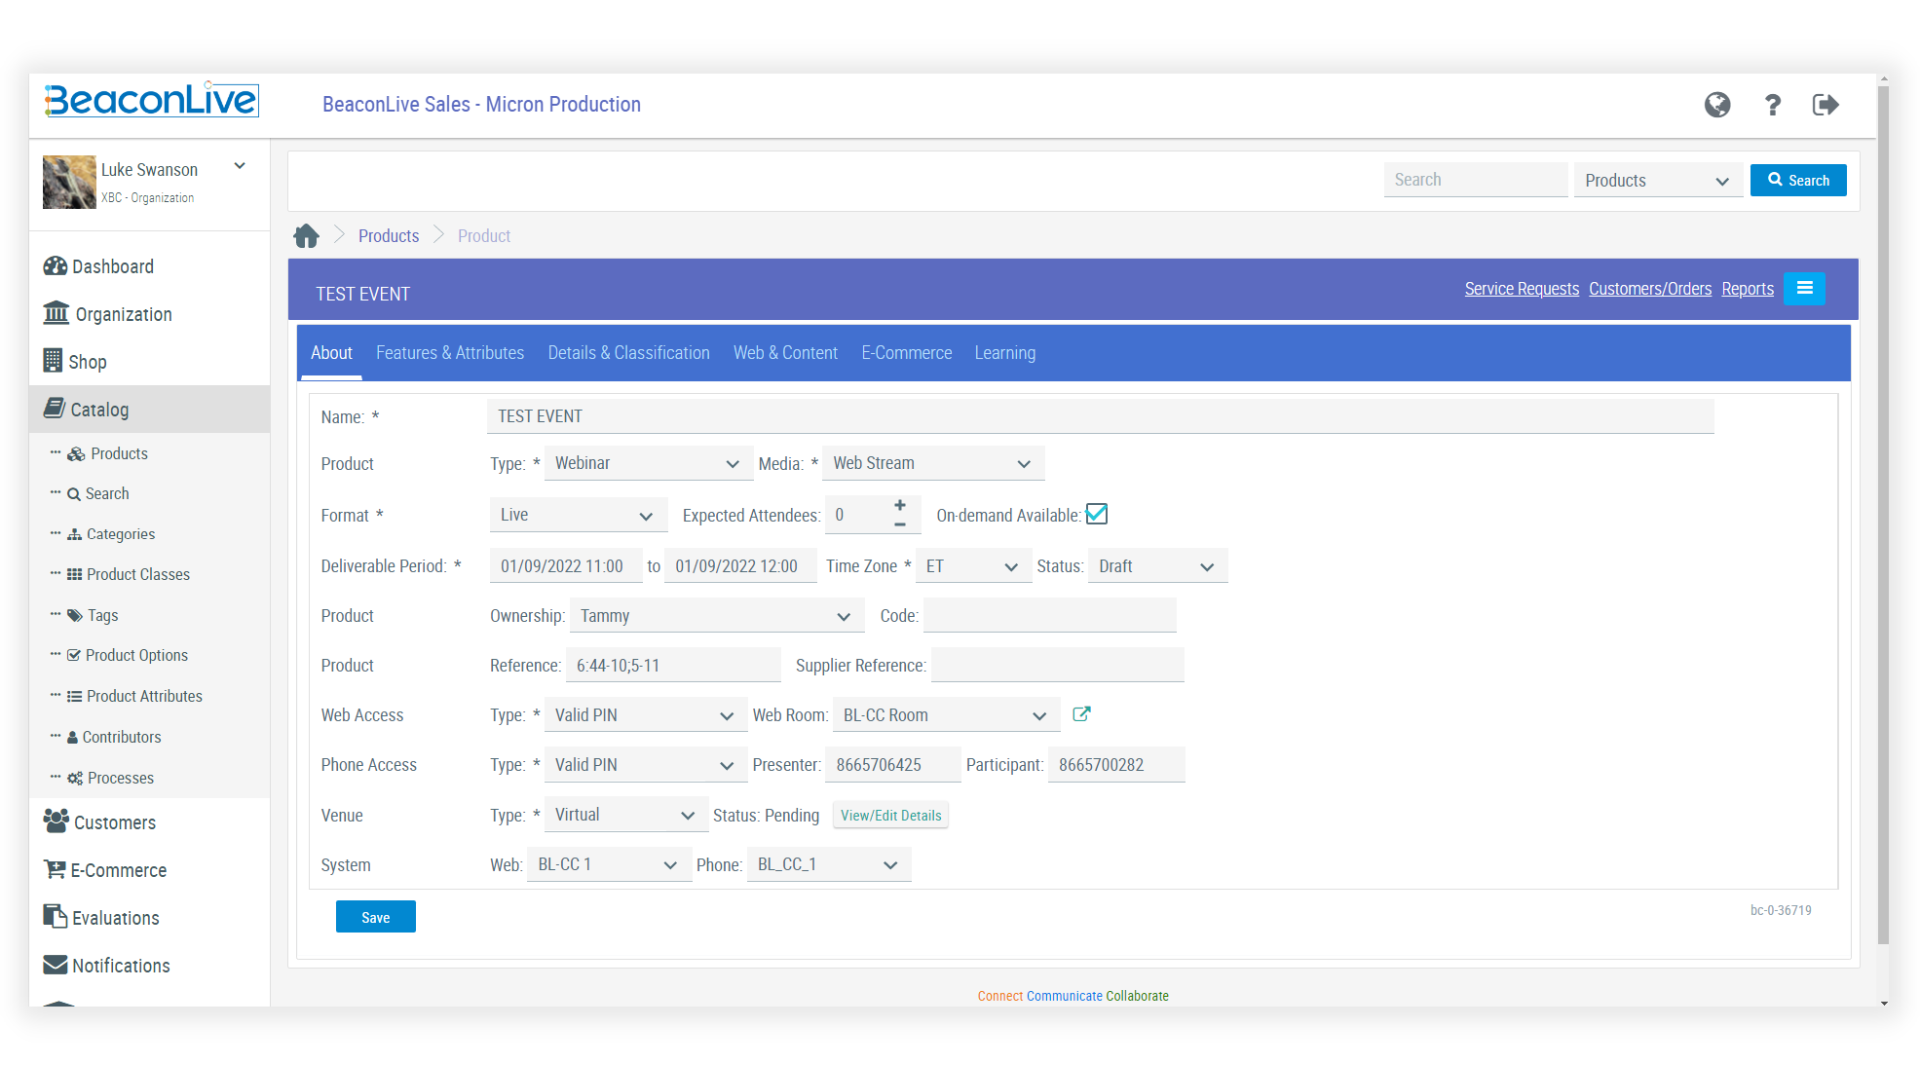Image resolution: width=1920 pixels, height=1080 pixels.
Task: Click the Contributors person icon
Action: tap(72, 738)
